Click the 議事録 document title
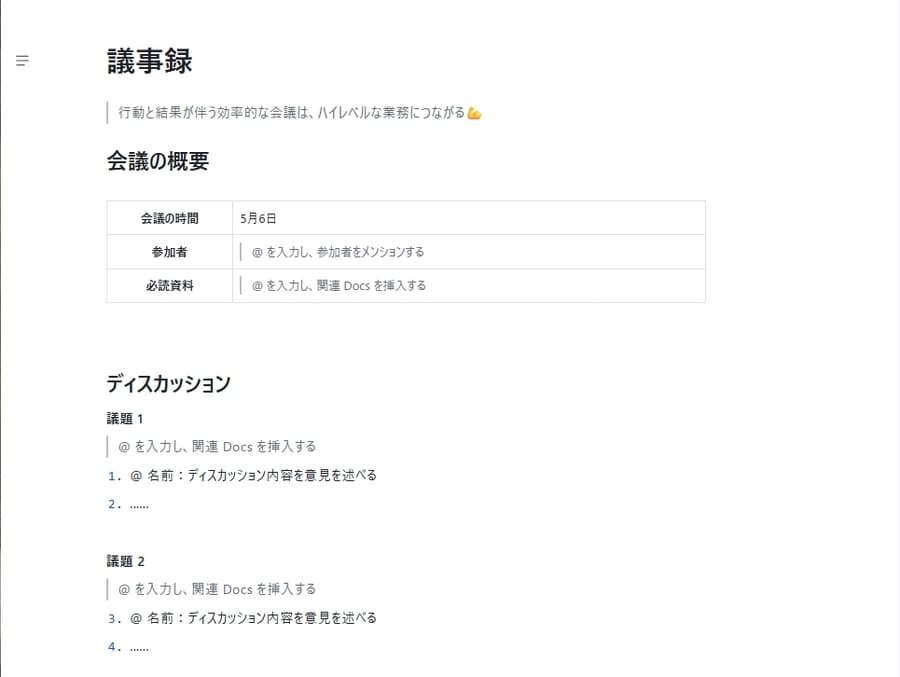The width and height of the screenshot is (900, 677). [150, 61]
